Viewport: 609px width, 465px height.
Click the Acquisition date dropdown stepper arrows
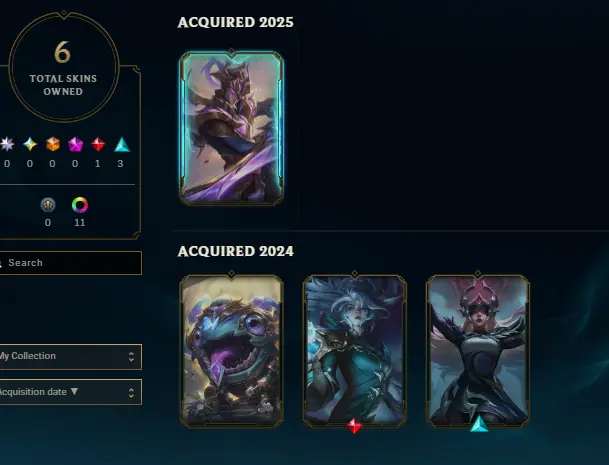click(131, 392)
